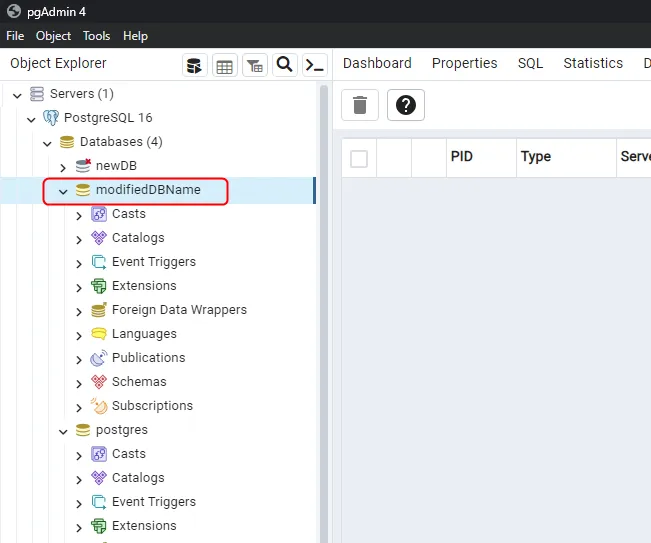Switch to the Statistics tab
This screenshot has width=651, height=543.
[x=592, y=63]
